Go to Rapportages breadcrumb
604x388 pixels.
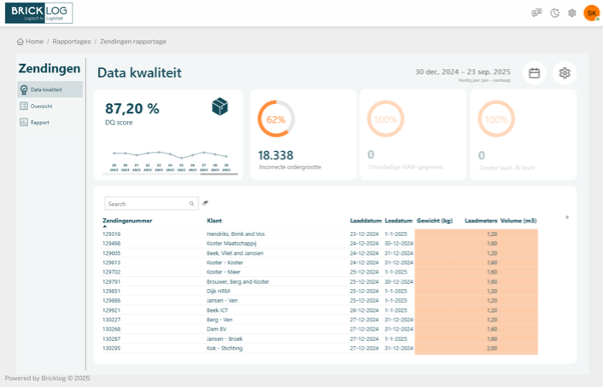point(72,41)
